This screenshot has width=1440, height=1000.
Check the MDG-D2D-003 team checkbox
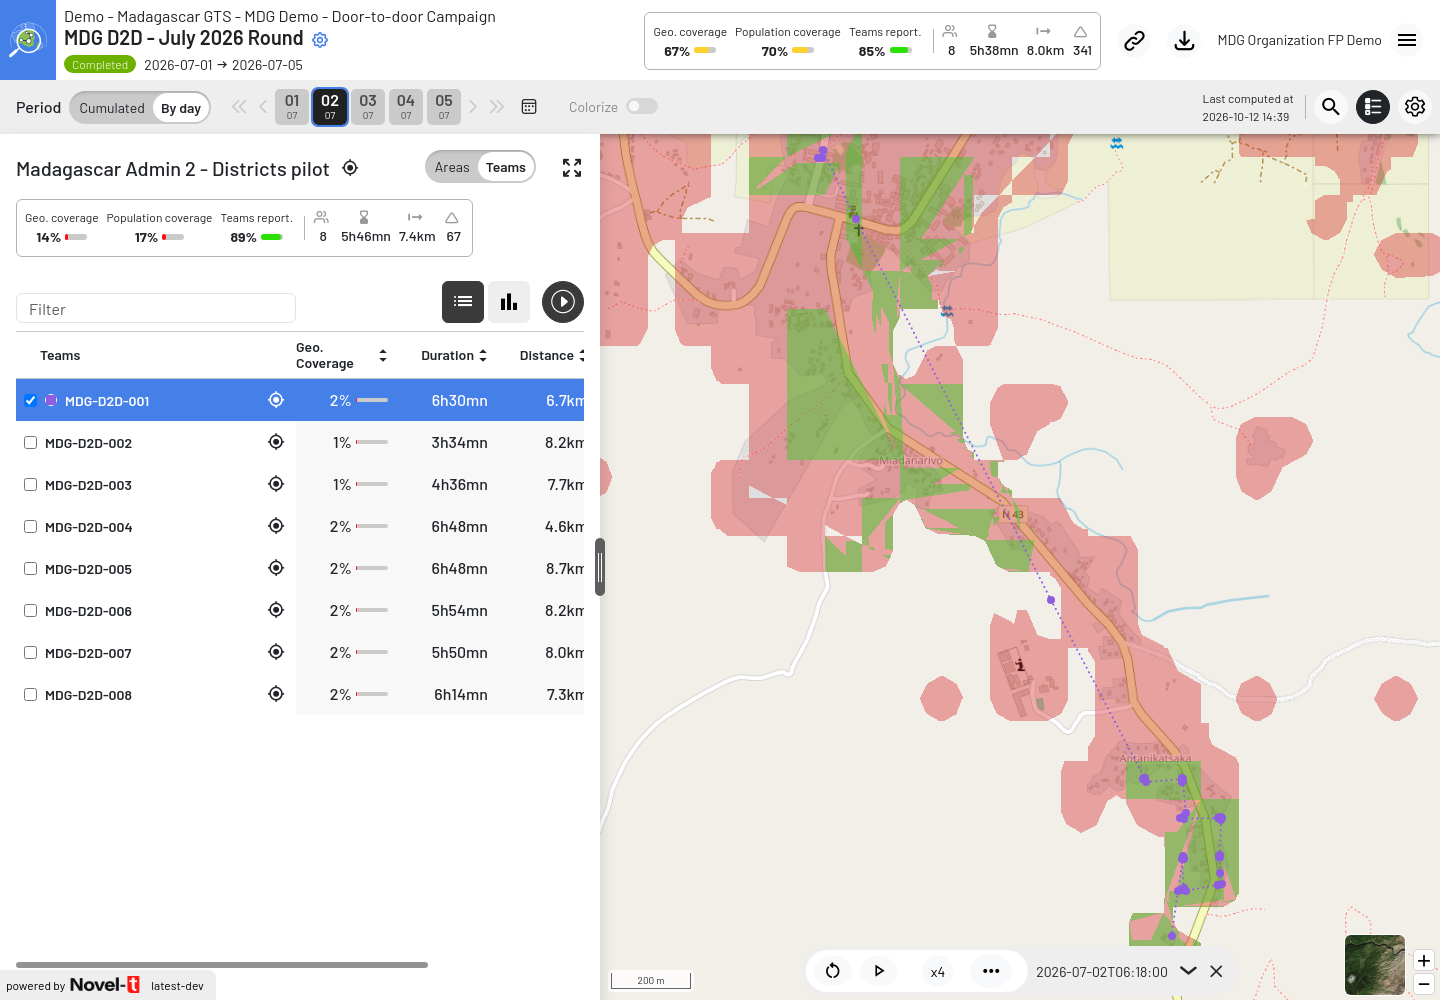(31, 485)
